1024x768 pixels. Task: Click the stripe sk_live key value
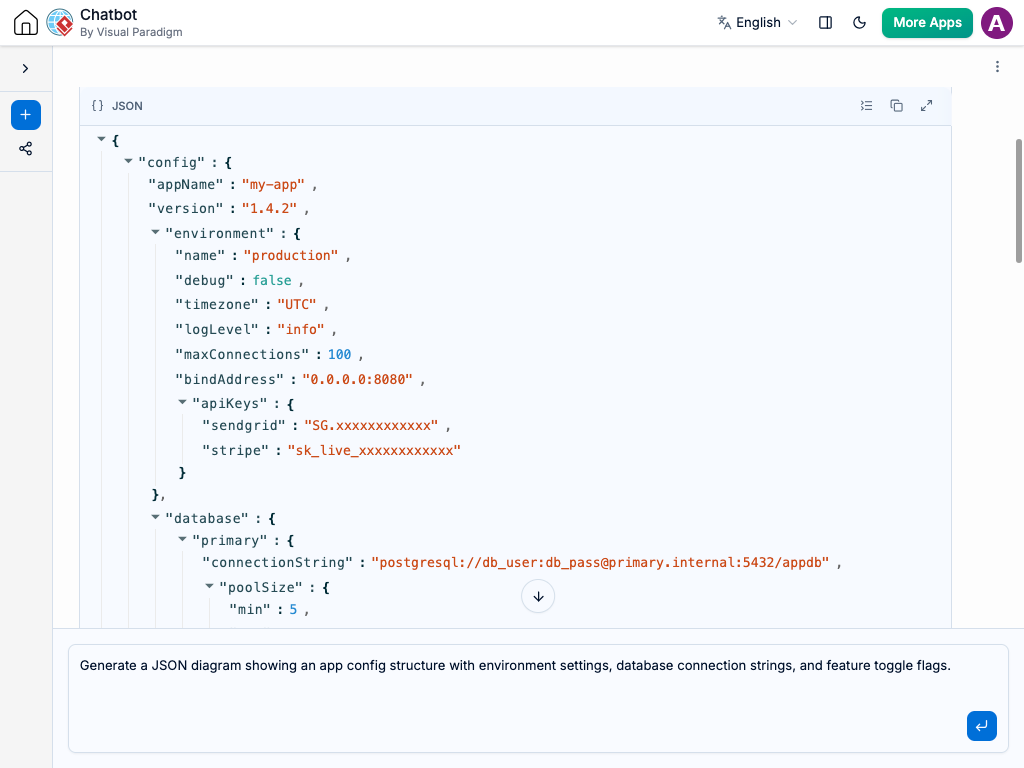[374, 451]
